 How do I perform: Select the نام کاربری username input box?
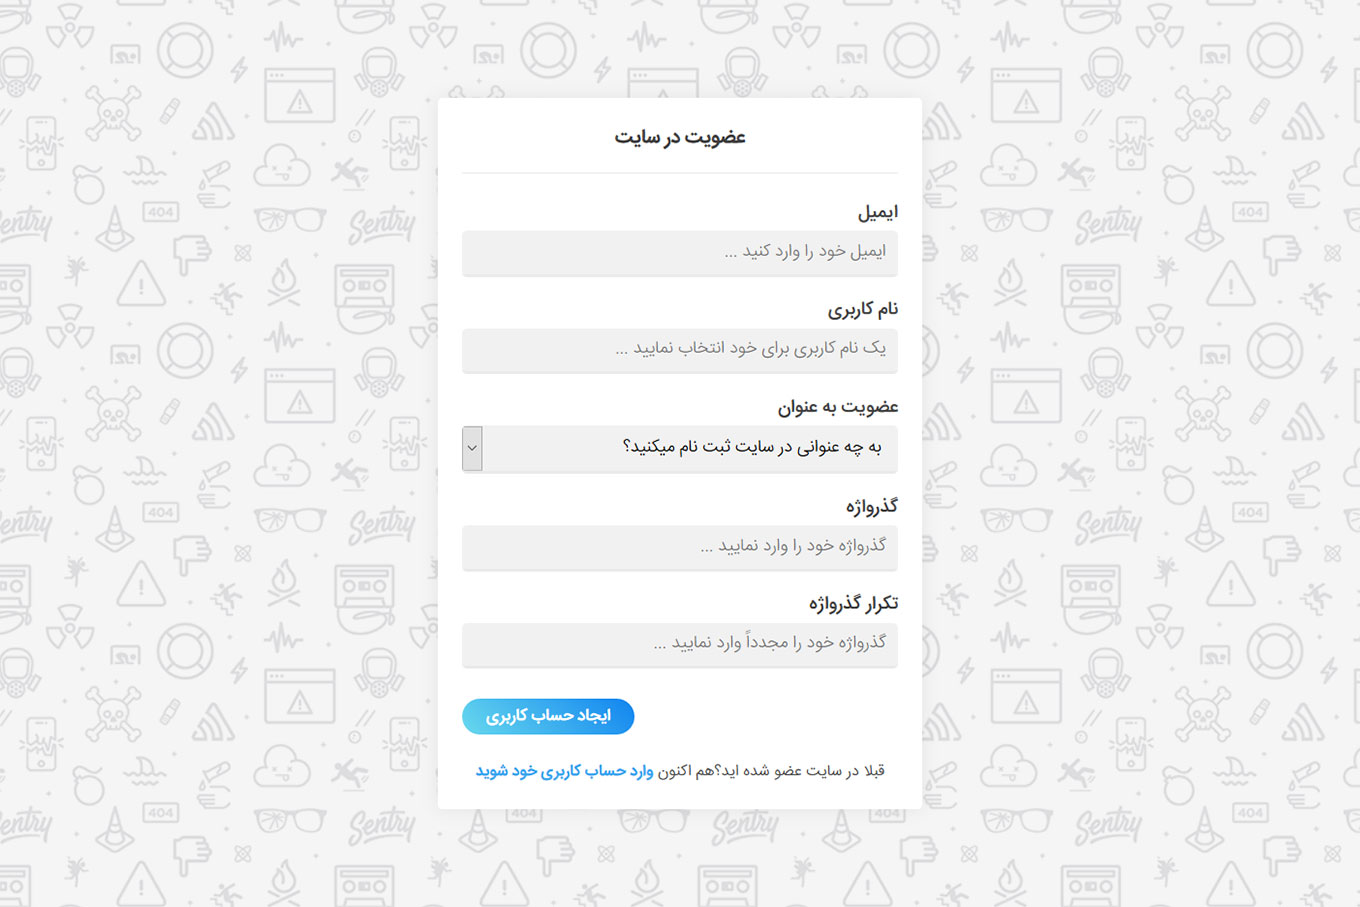pyautogui.click(x=679, y=350)
